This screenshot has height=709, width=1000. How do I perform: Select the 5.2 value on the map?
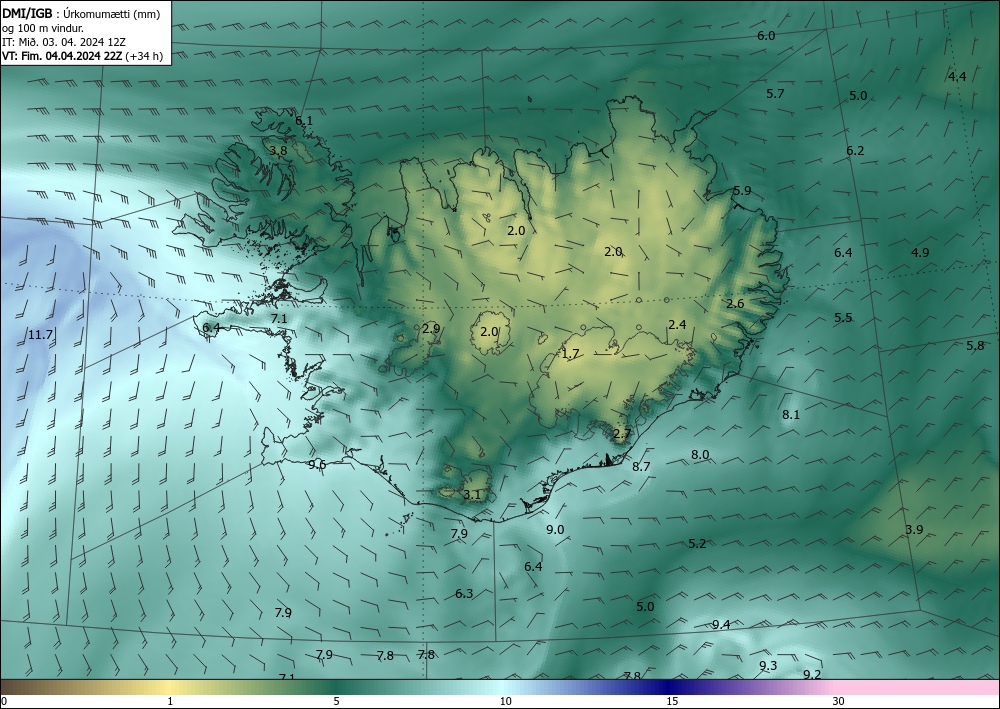coord(697,544)
